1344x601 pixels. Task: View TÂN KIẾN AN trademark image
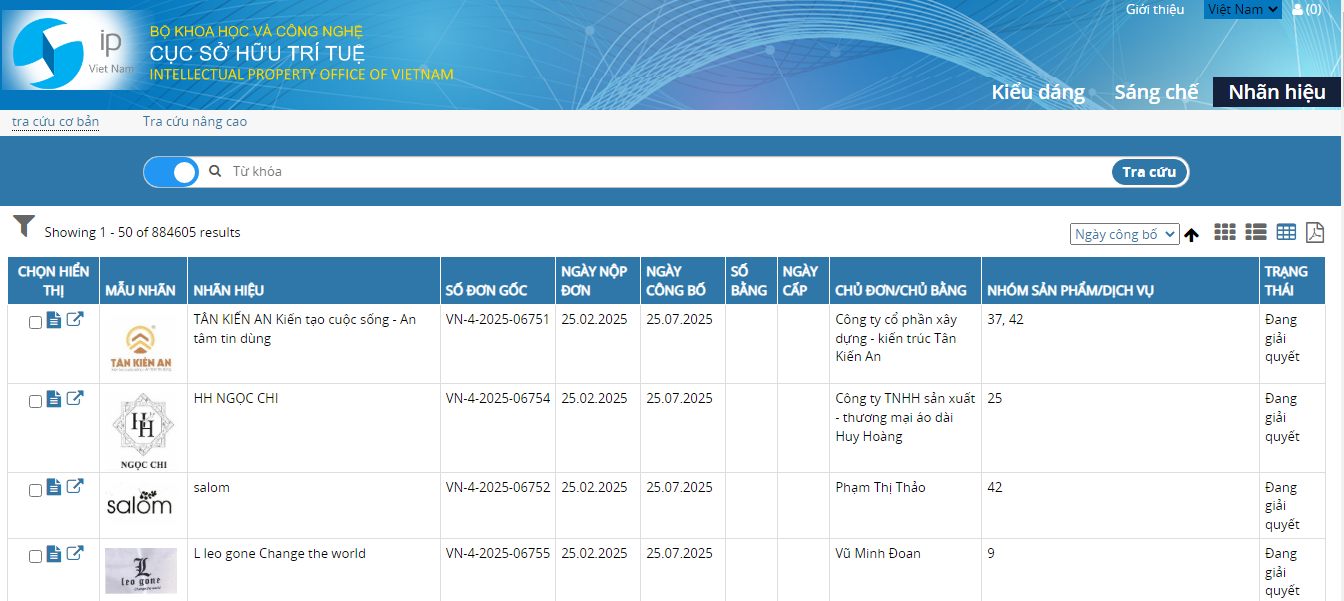click(x=140, y=347)
